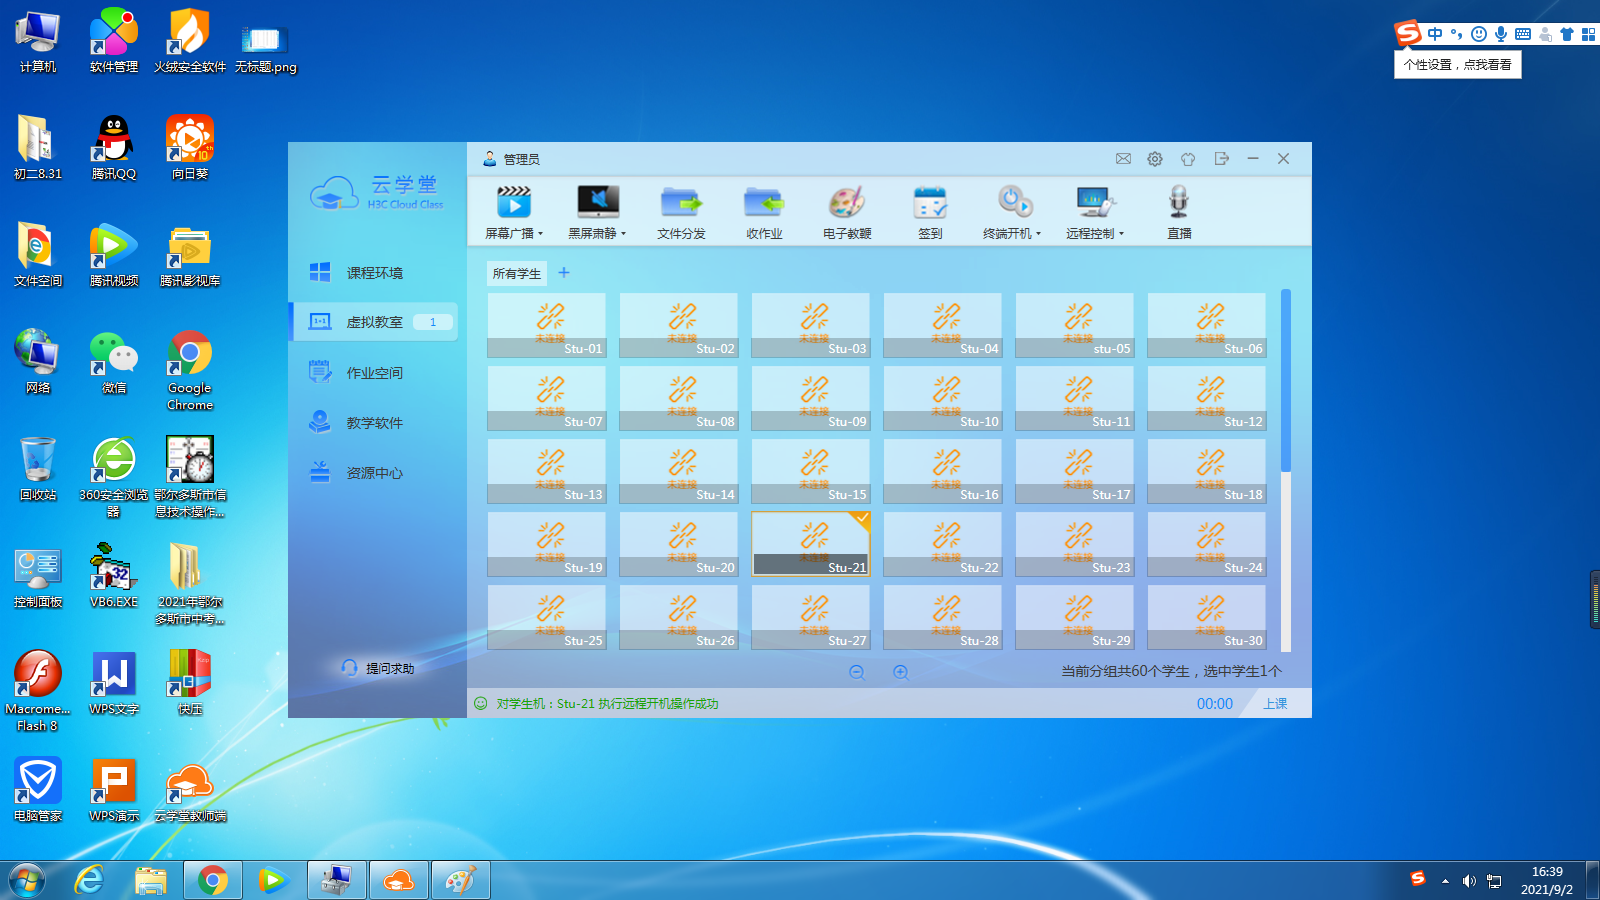Click the 签到 sign-in icon

pos(930,204)
